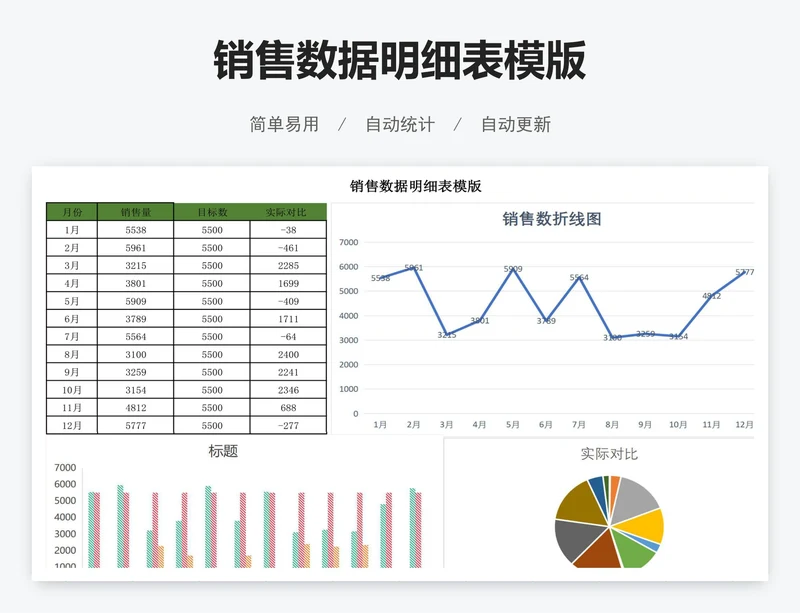Viewport: 800px width, 613px height.
Task: Select the sales cell 5564 in table
Action: 136,336
